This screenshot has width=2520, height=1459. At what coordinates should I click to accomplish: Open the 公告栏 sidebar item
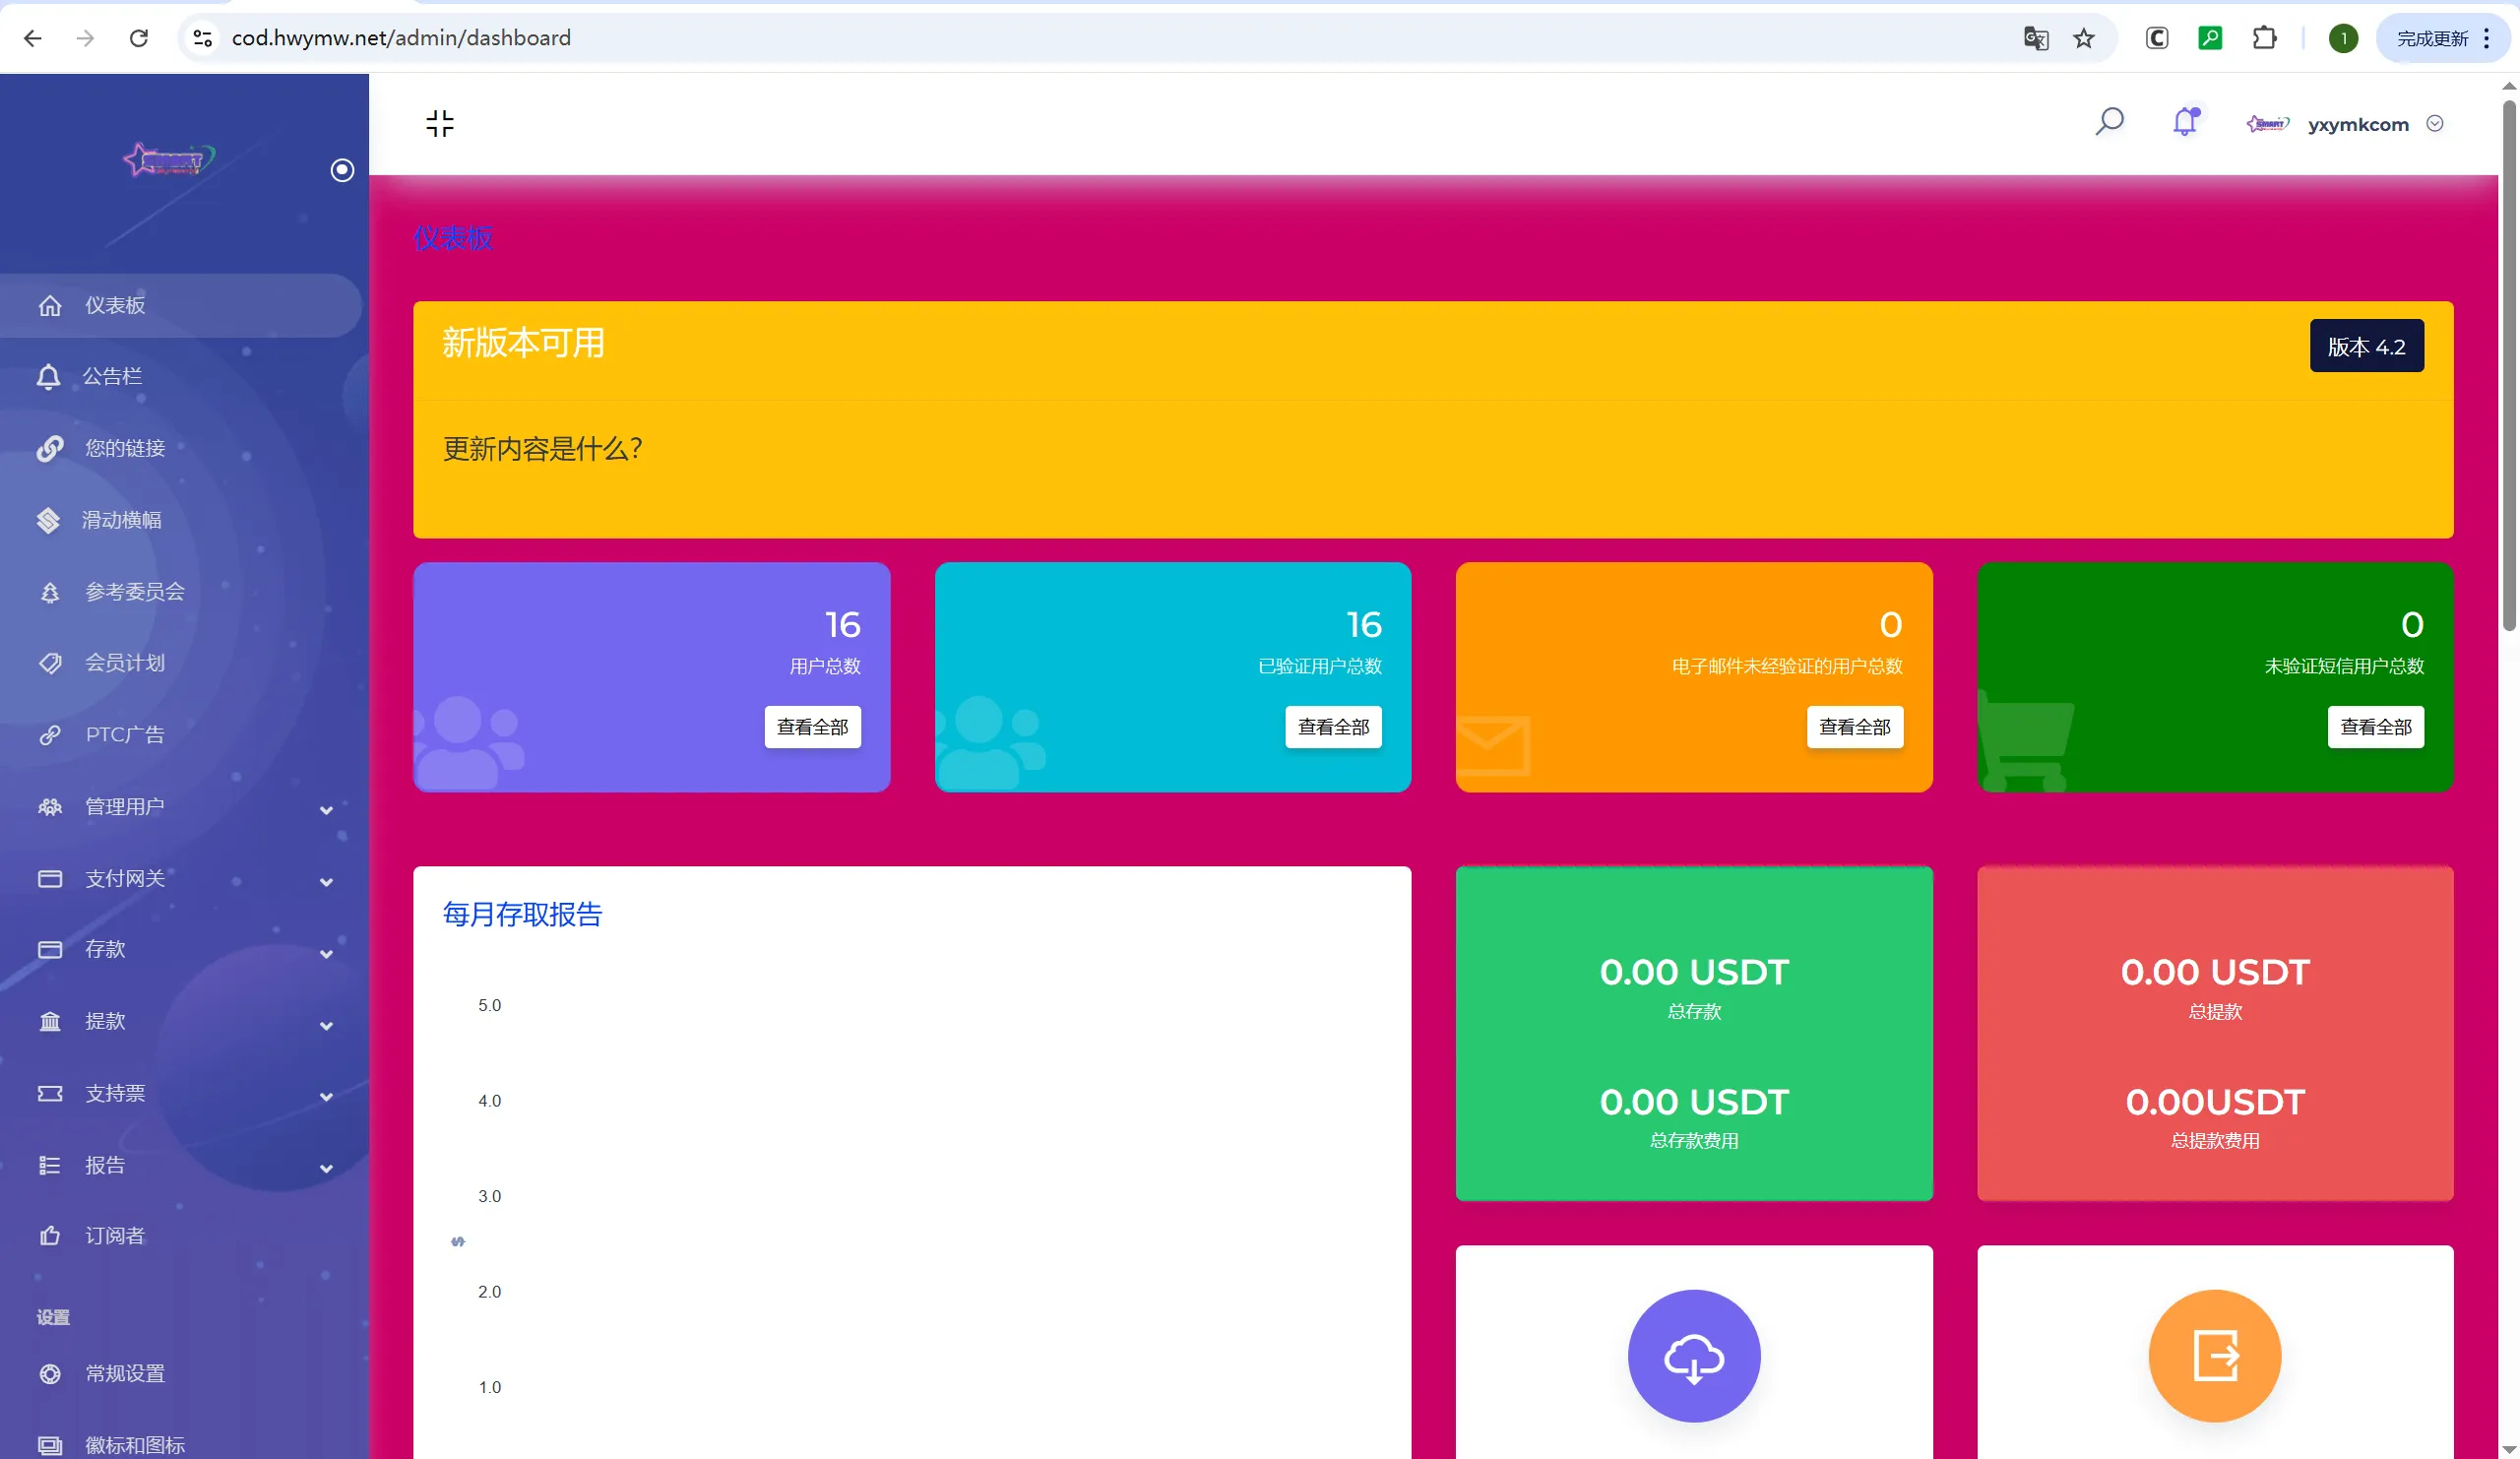pos(112,376)
